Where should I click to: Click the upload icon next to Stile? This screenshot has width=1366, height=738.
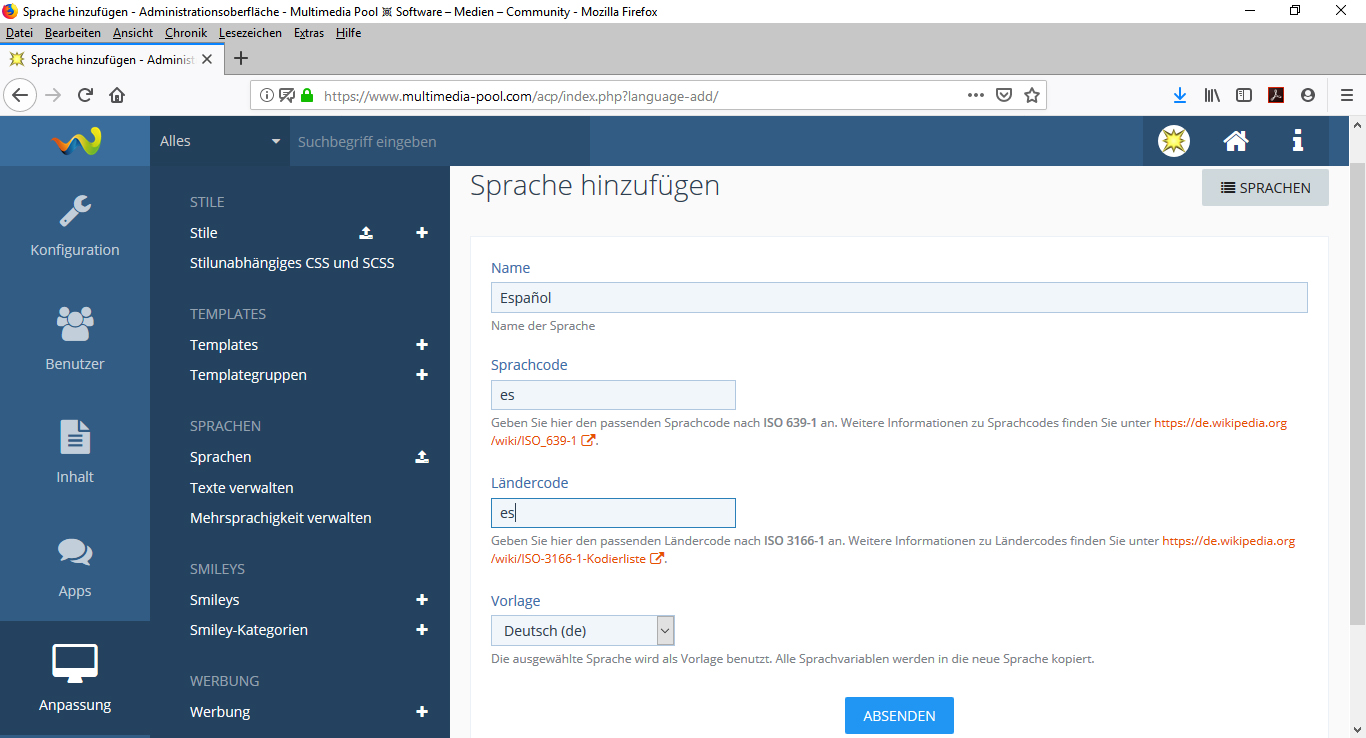(366, 233)
